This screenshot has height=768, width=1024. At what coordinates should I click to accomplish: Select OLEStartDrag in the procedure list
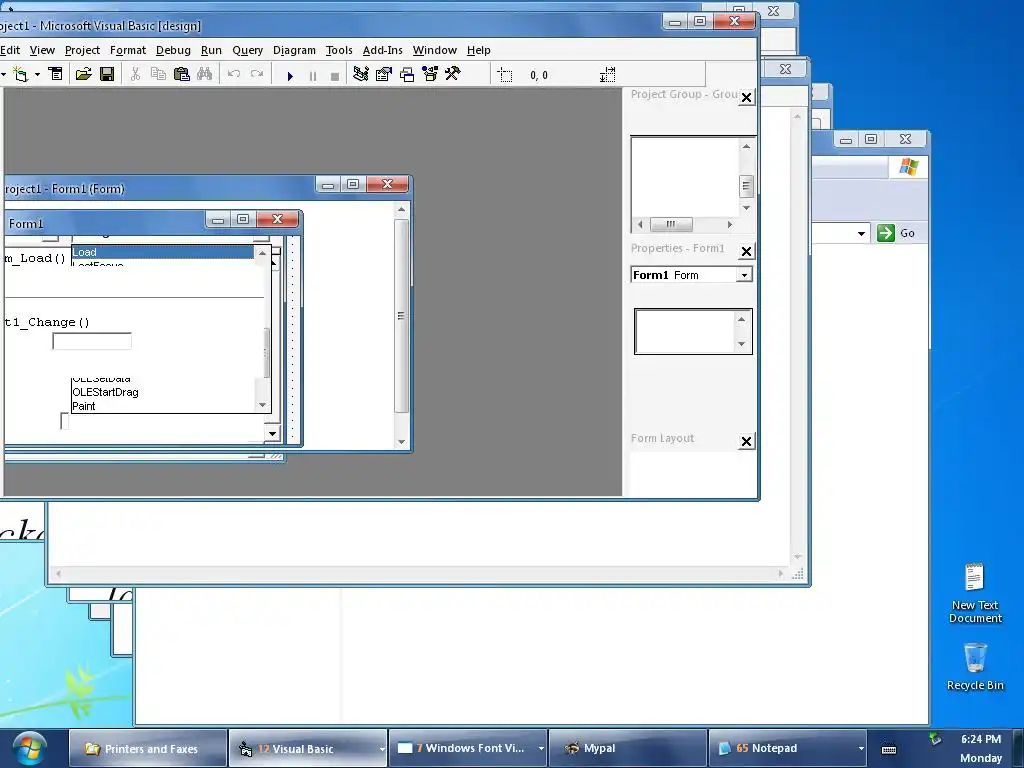coord(105,392)
